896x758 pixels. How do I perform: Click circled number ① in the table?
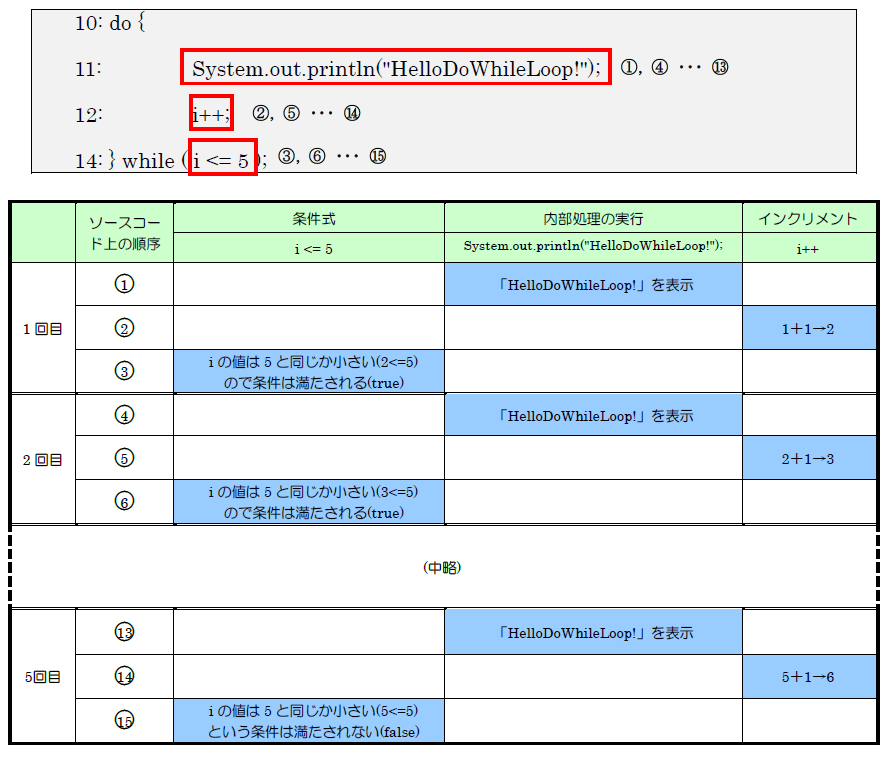coord(124,284)
